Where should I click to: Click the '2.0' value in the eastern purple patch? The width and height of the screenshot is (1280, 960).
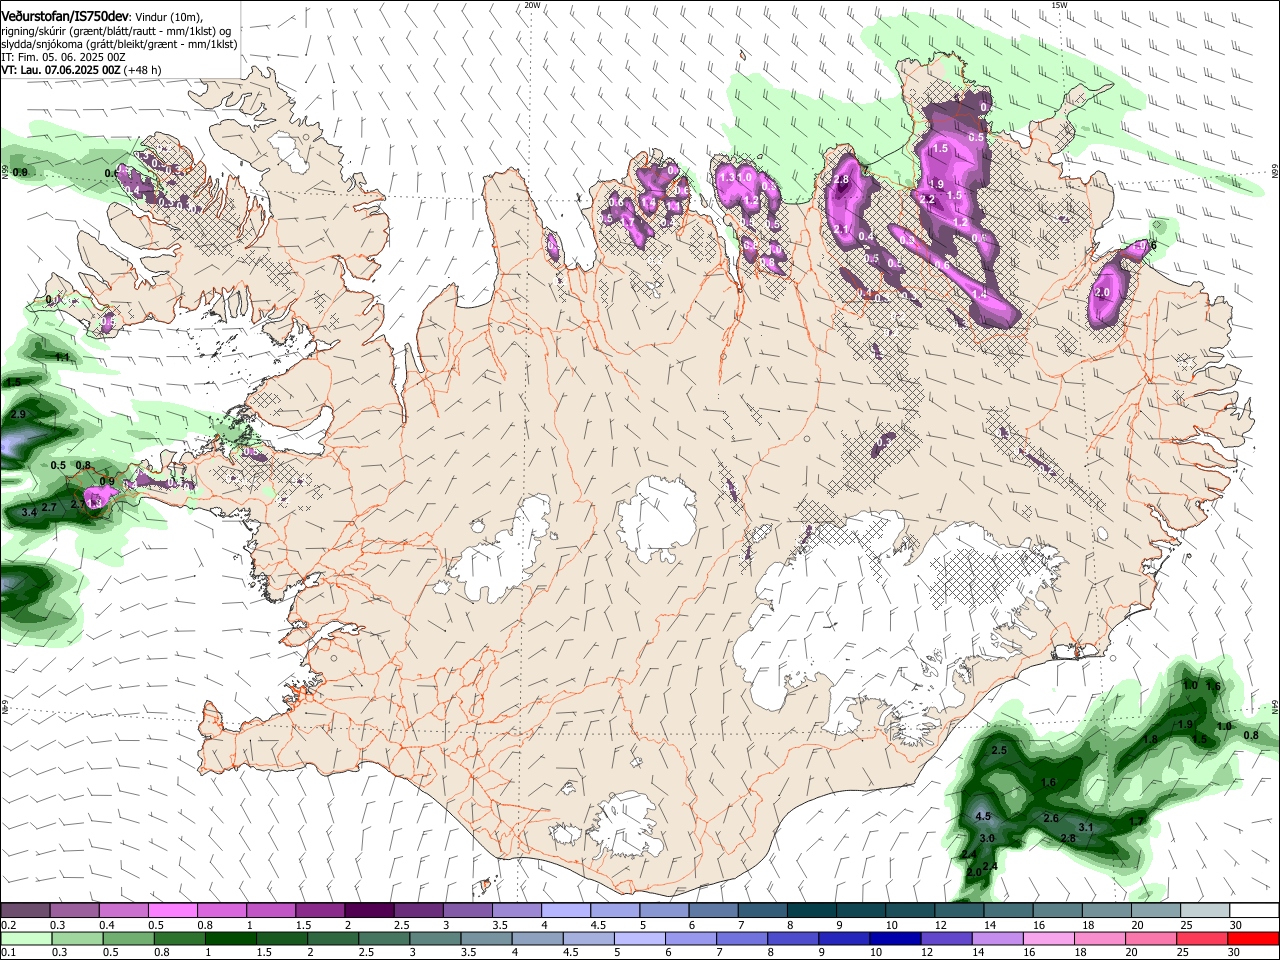pos(1102,293)
